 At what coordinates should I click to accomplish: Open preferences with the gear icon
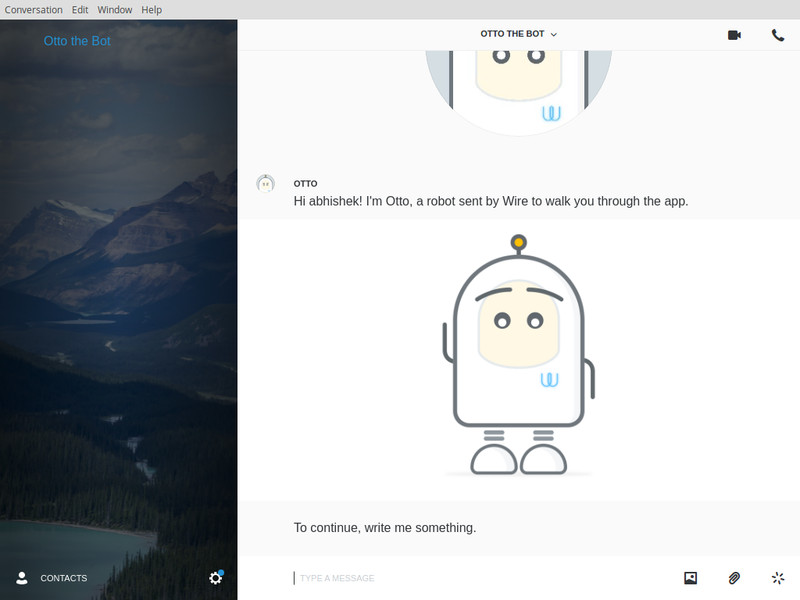click(x=215, y=578)
